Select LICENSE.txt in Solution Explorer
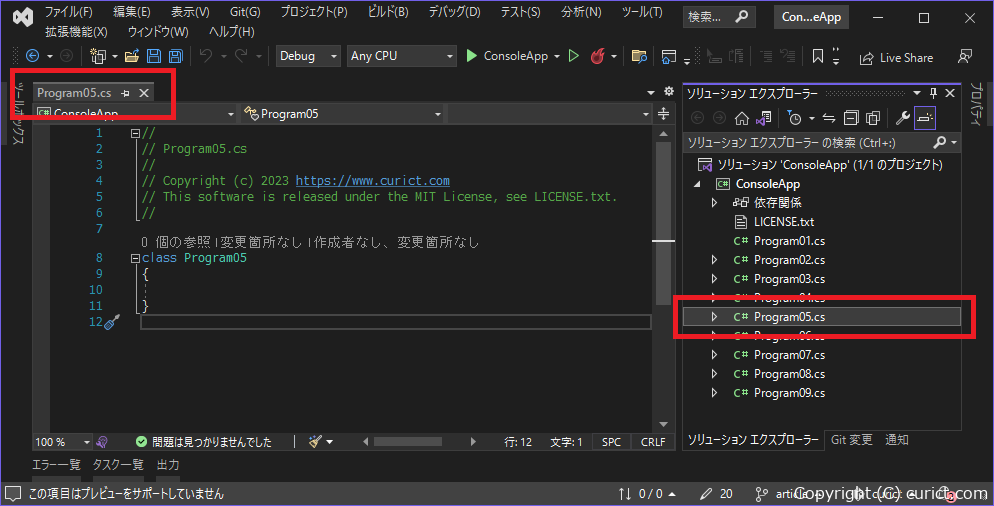Screen dimensions: 994x506 (784, 222)
